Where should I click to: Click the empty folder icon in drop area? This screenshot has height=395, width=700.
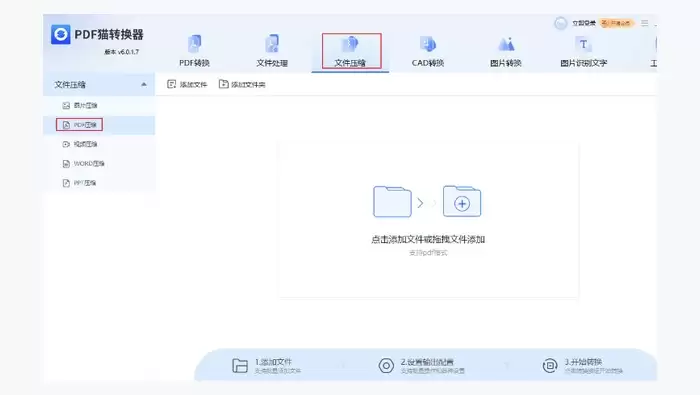click(392, 202)
